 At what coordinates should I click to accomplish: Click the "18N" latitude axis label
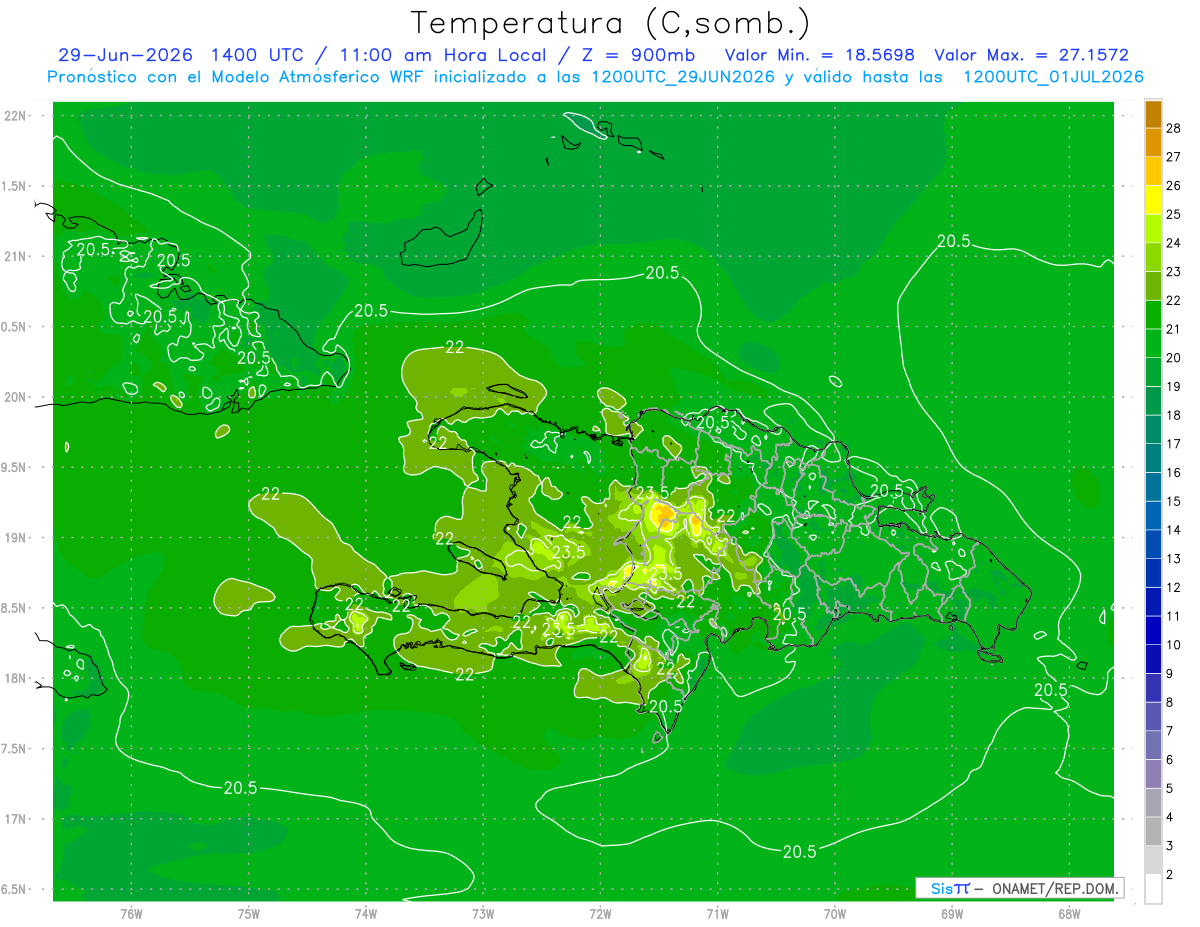[15, 679]
